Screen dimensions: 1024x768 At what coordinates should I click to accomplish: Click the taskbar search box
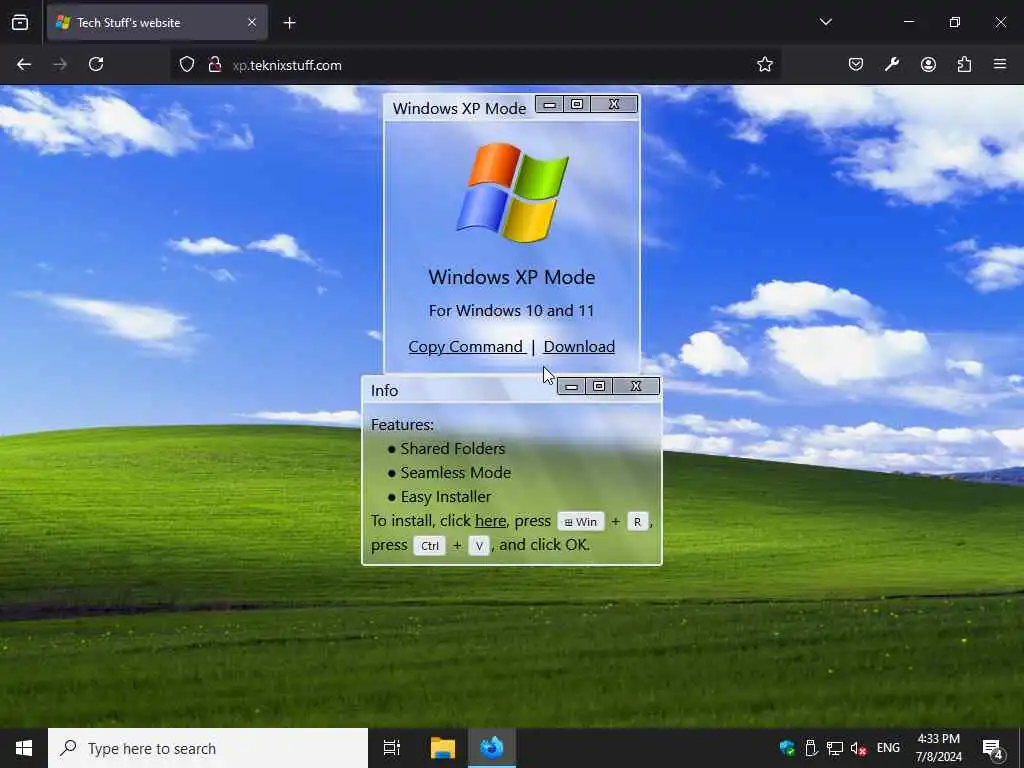click(x=208, y=748)
